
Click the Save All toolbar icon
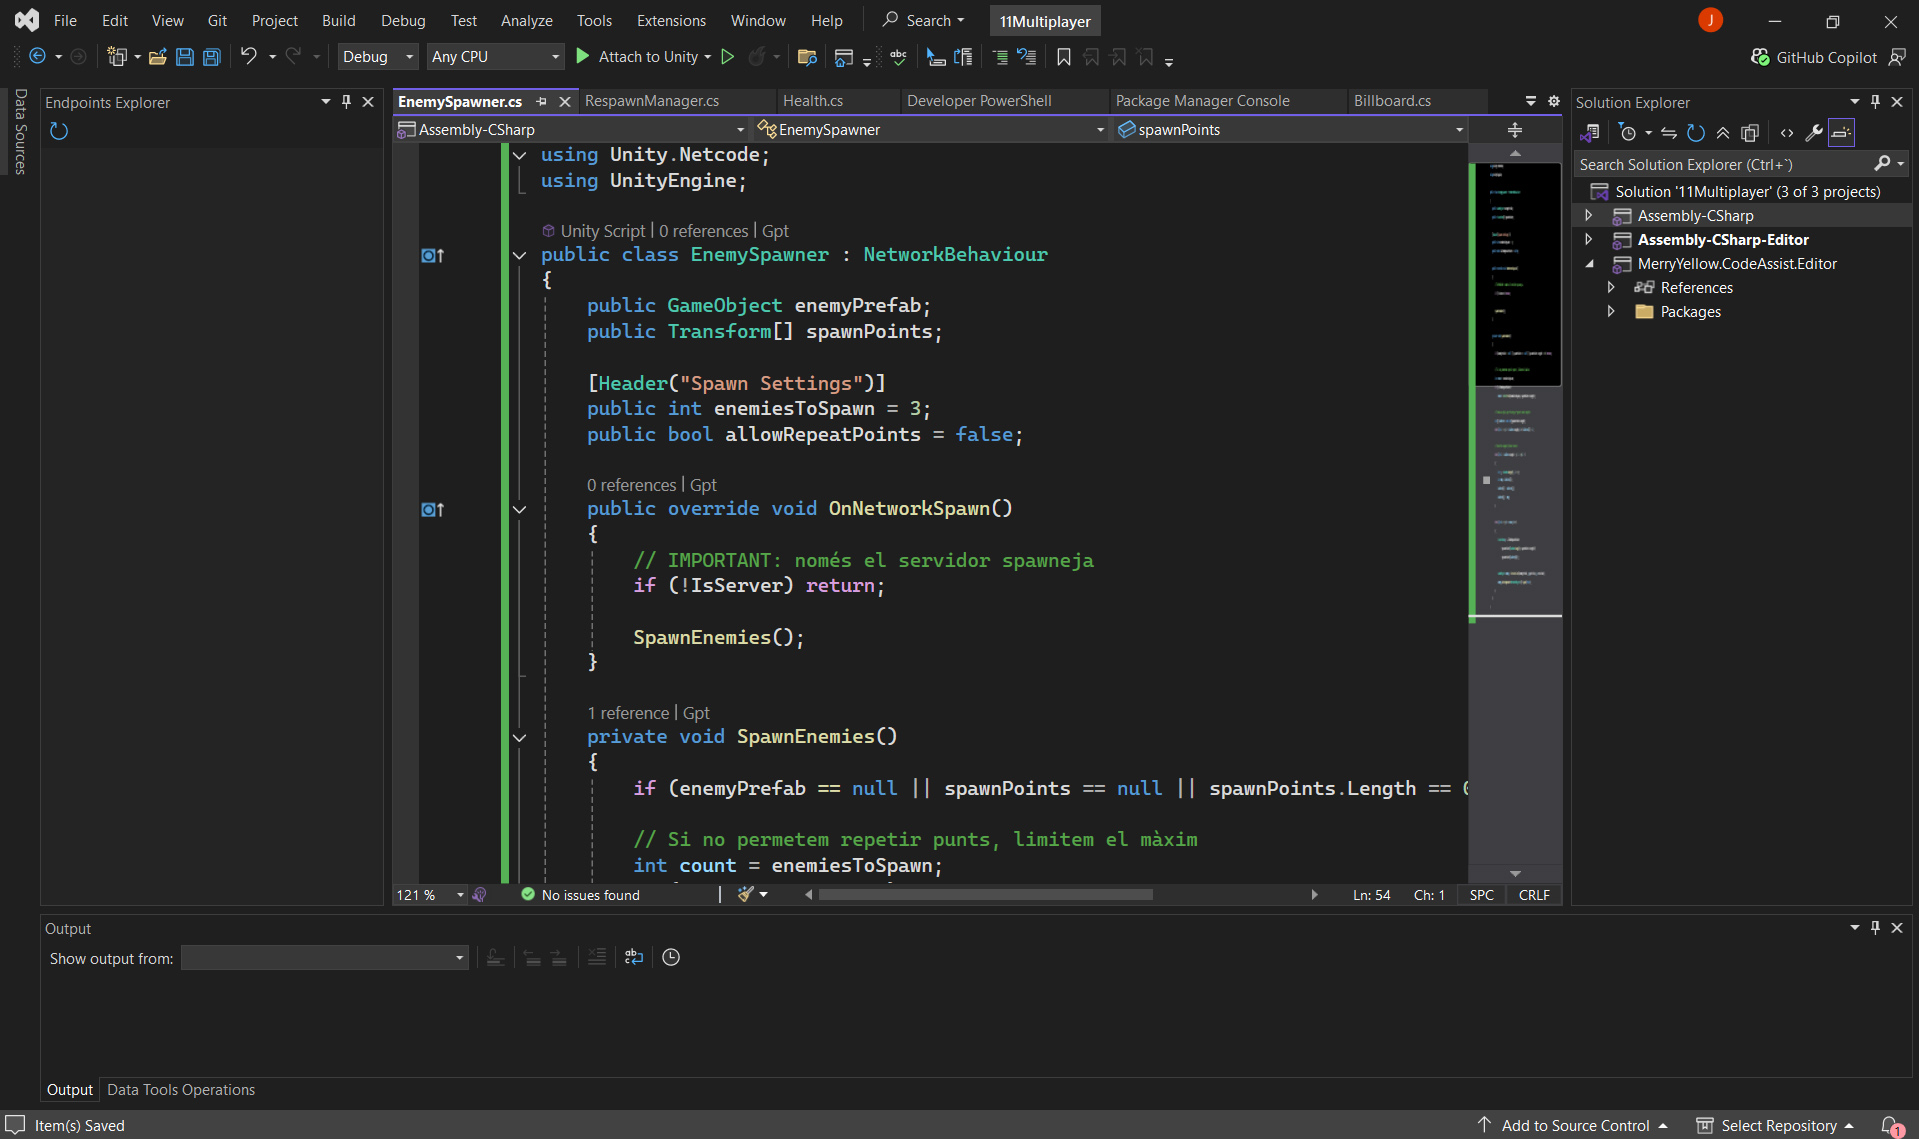tap(212, 57)
